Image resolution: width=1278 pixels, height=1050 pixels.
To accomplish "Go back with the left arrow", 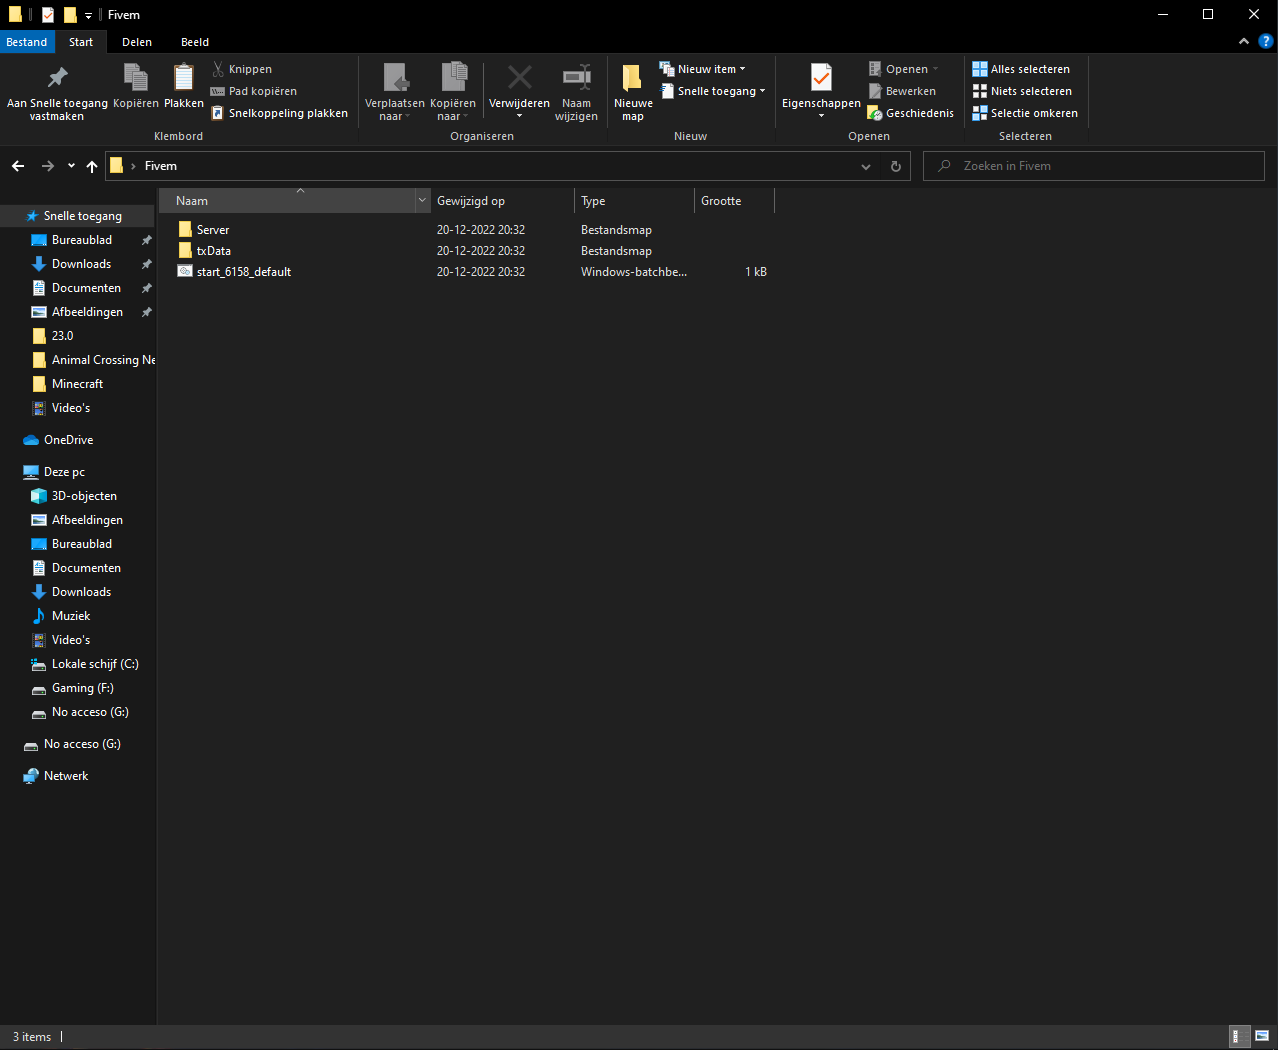I will point(18,166).
